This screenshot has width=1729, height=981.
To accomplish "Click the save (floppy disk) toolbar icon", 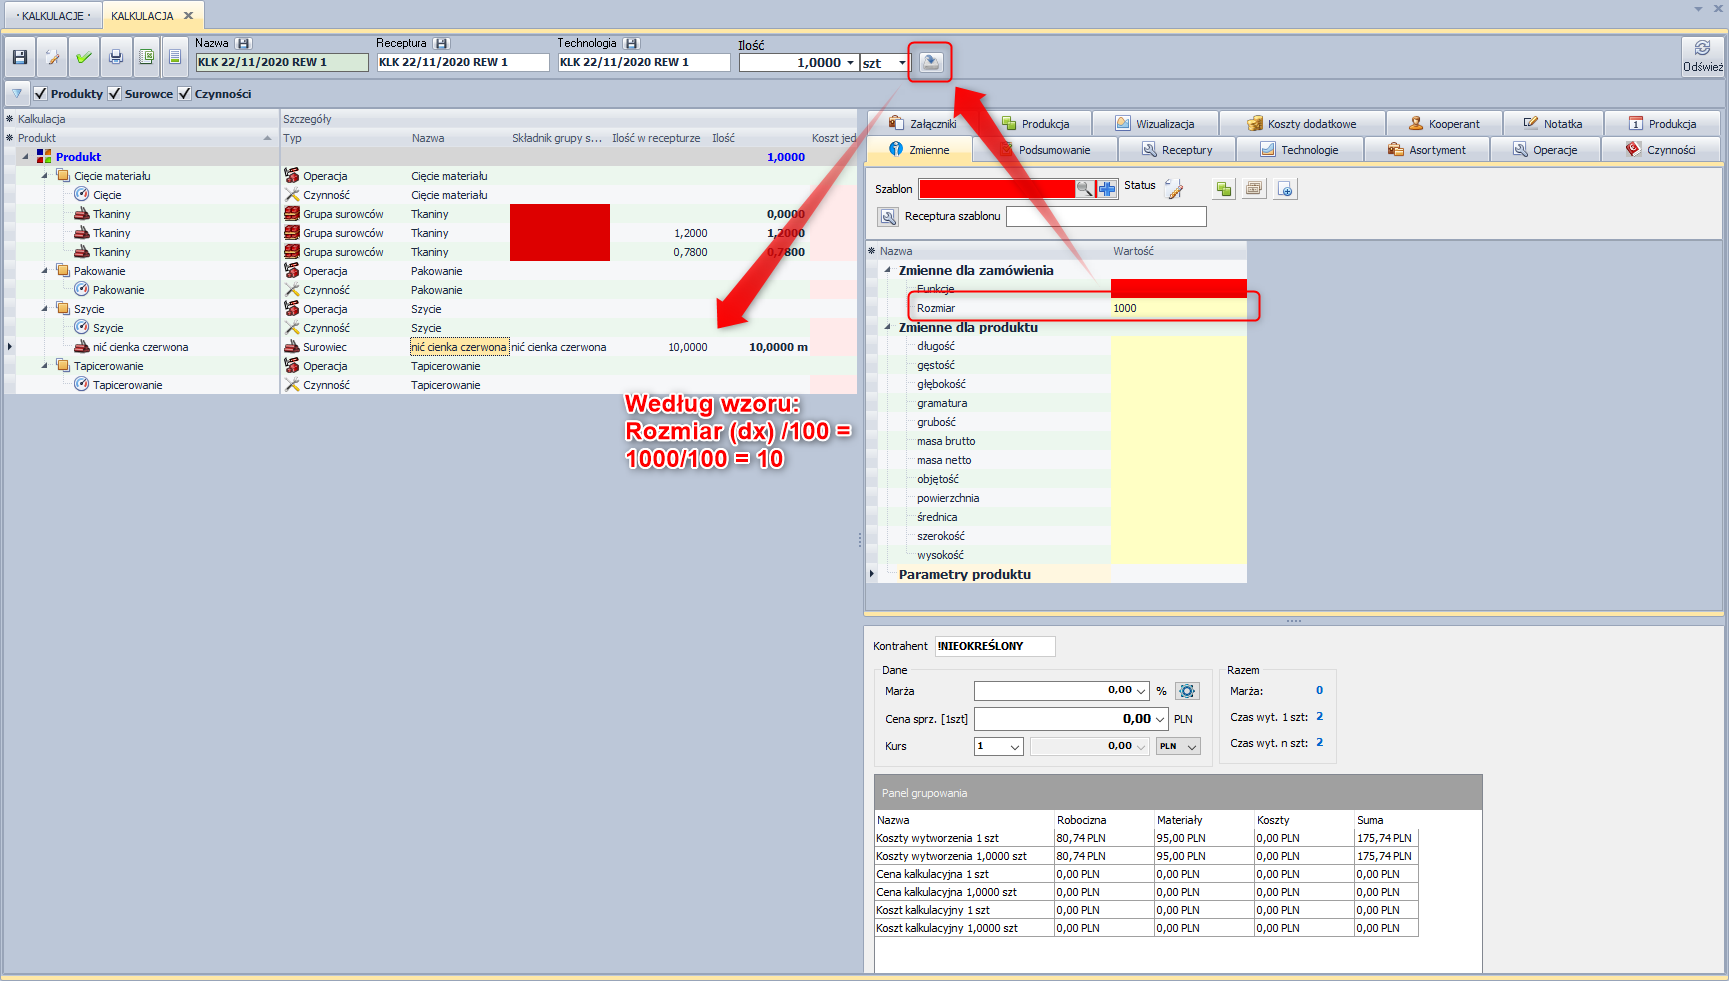I will 20,58.
